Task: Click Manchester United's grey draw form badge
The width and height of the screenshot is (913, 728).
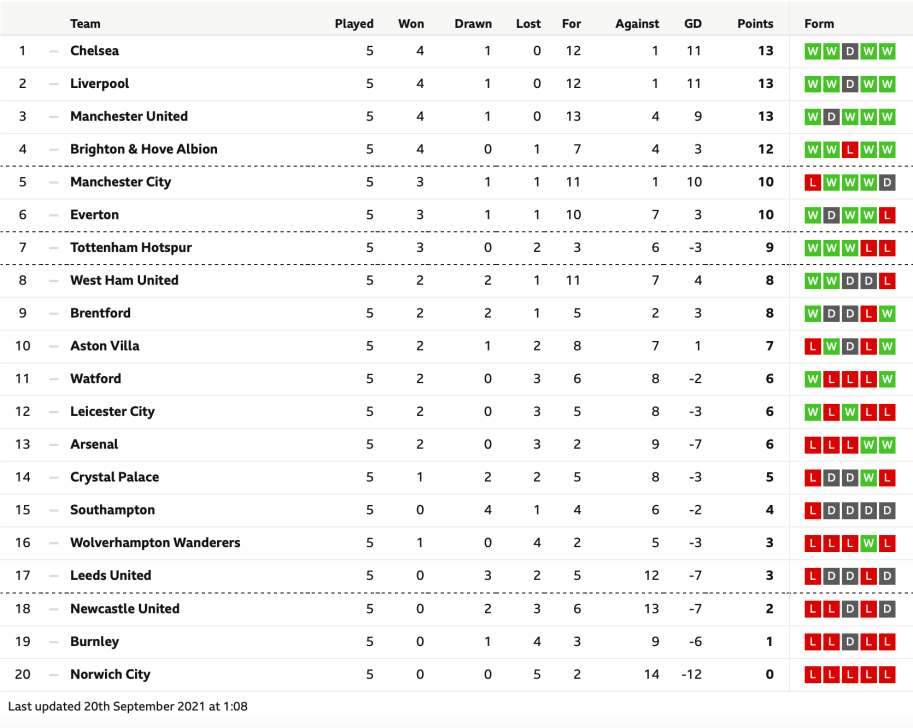Action: click(832, 117)
